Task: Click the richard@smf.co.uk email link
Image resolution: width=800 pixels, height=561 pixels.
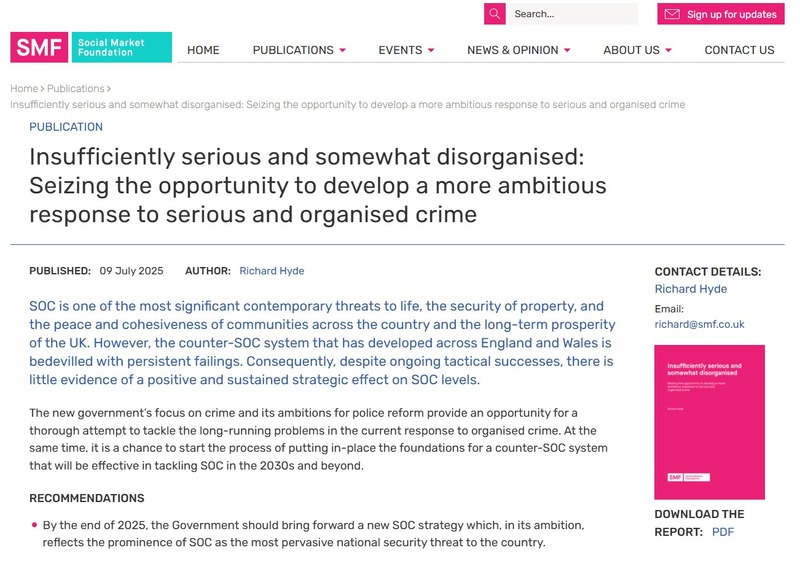Action: coord(699,324)
